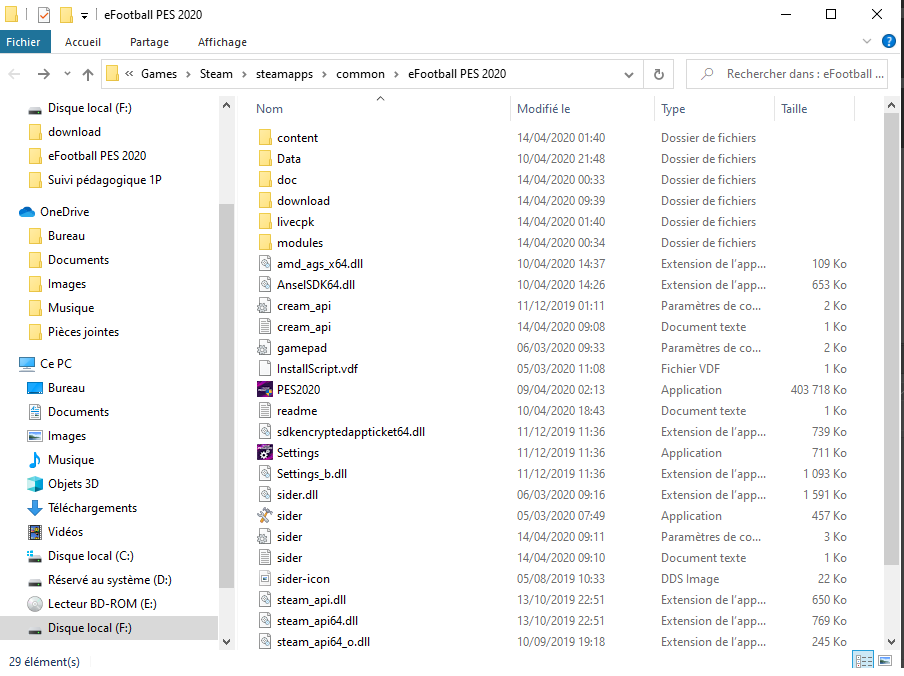Launch the sider application tool icon
Viewport: 904px width, 676px height.
click(265, 515)
